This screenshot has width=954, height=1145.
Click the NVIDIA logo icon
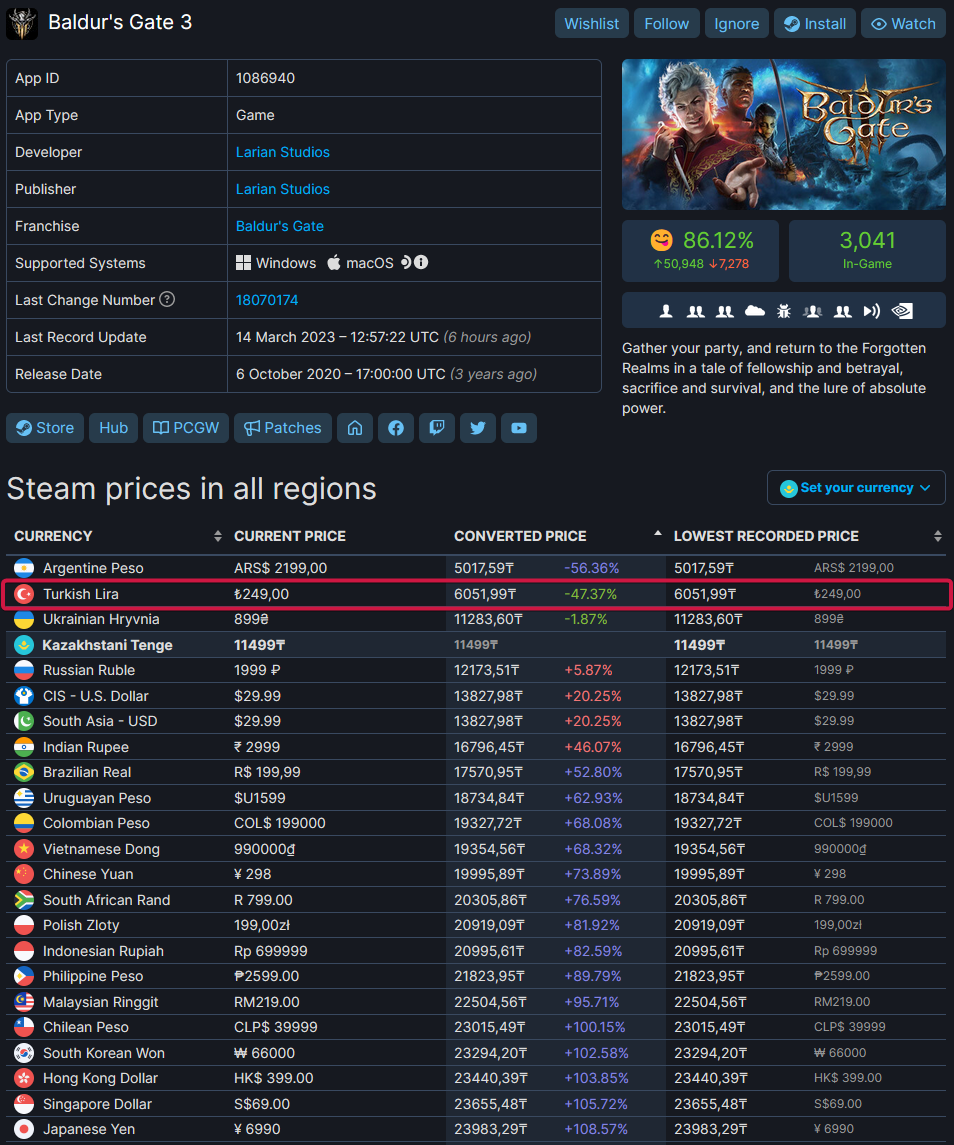point(902,312)
